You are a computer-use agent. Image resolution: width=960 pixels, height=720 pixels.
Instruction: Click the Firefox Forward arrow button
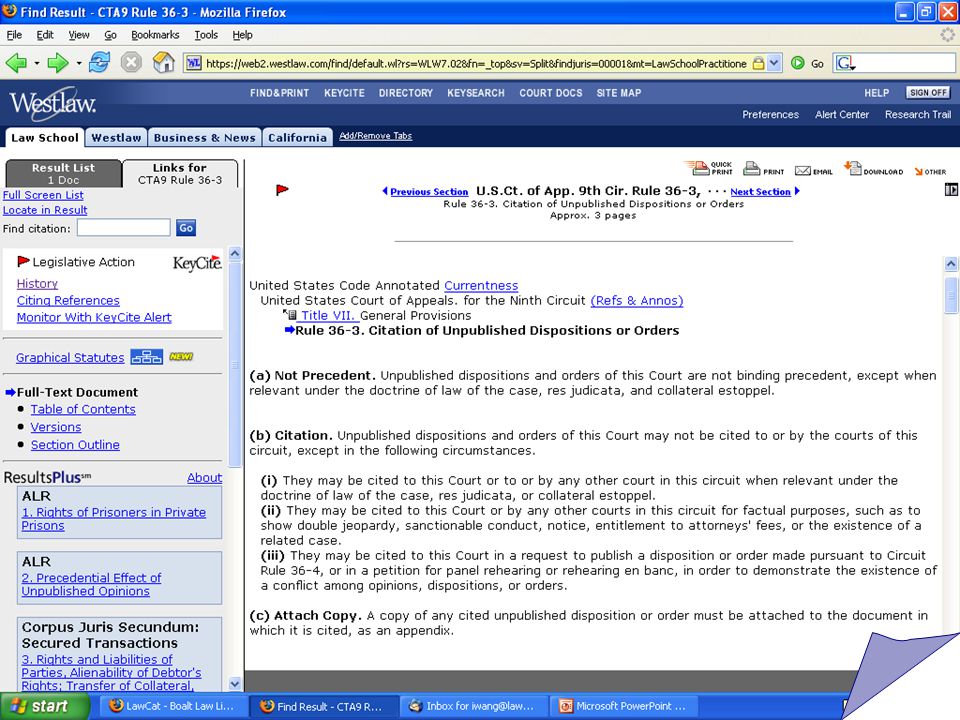[x=58, y=62]
